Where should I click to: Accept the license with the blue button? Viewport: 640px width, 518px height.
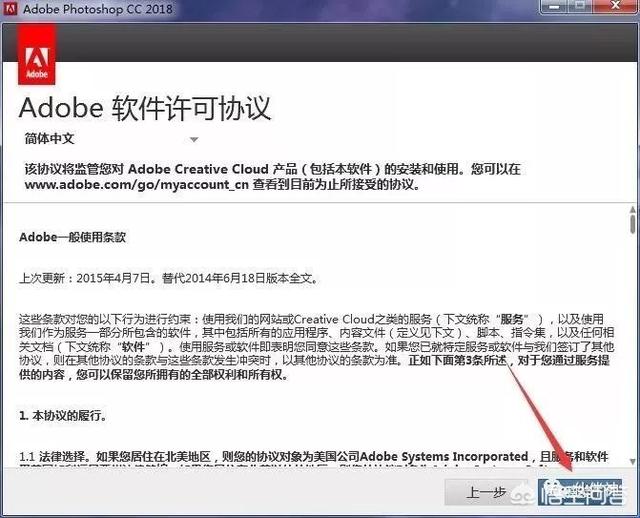580,492
